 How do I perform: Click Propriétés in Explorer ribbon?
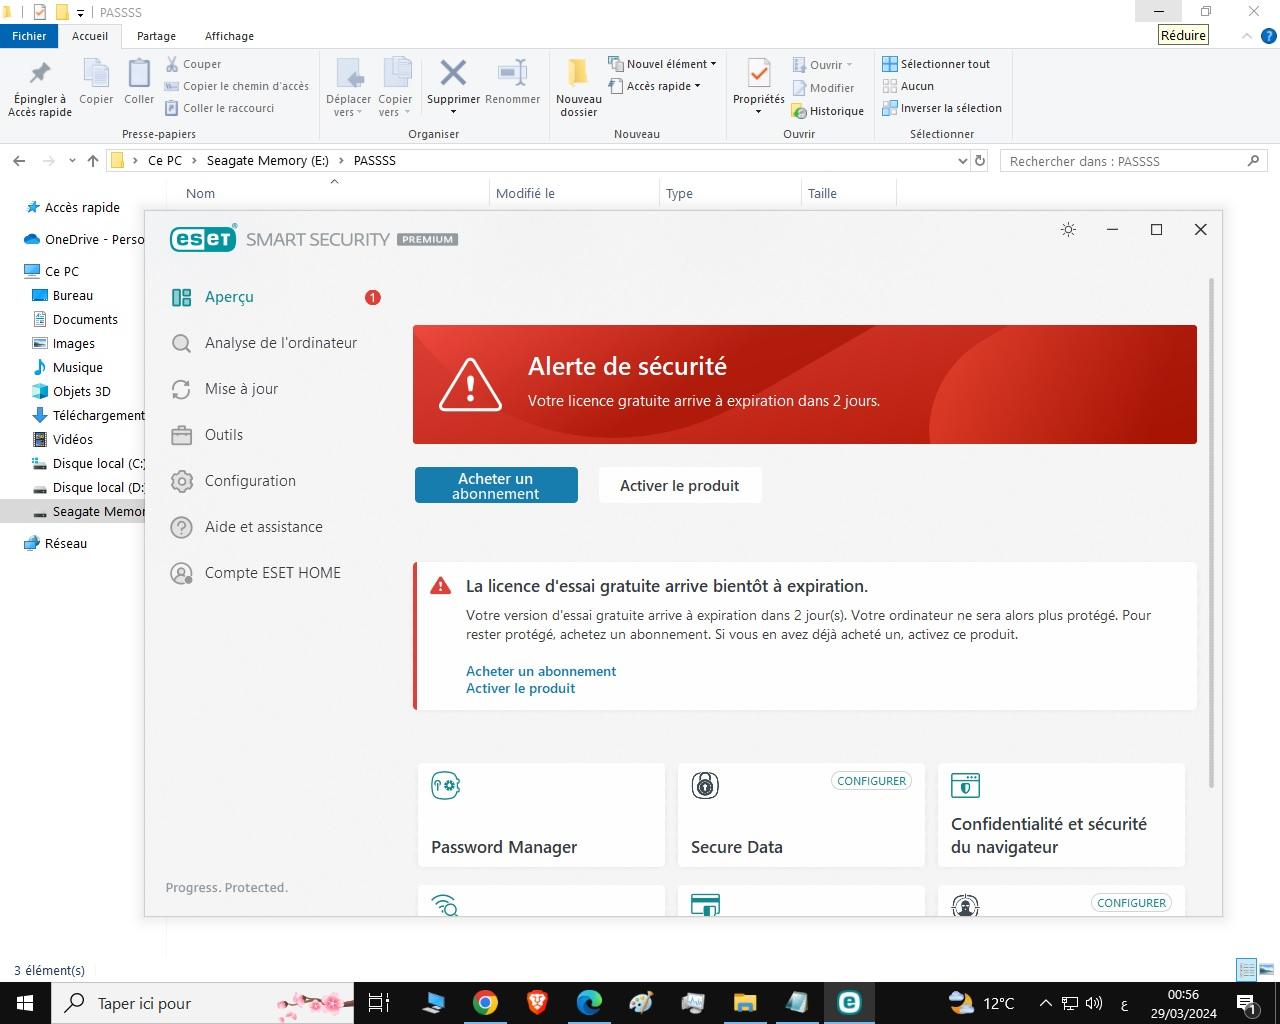759,80
